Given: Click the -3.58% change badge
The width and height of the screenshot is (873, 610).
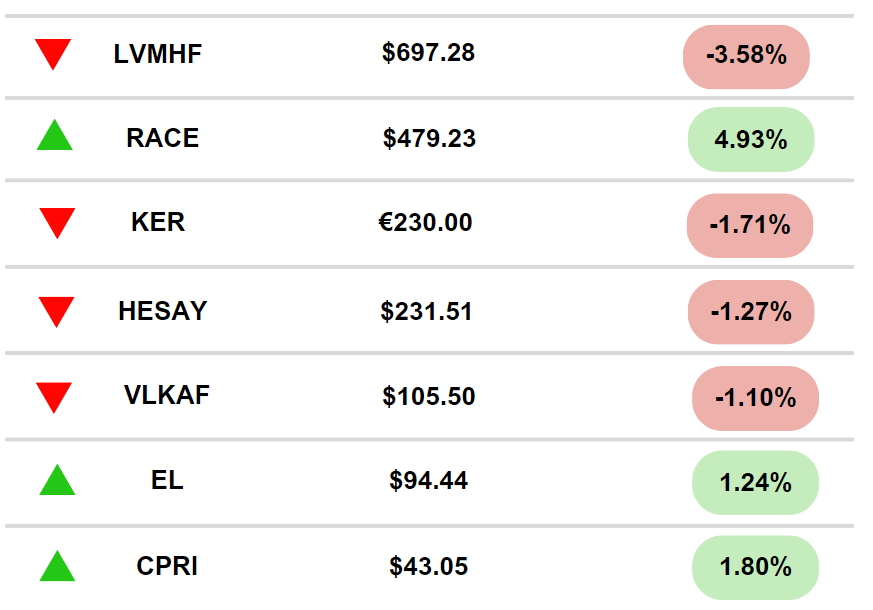Looking at the screenshot, I should (746, 57).
